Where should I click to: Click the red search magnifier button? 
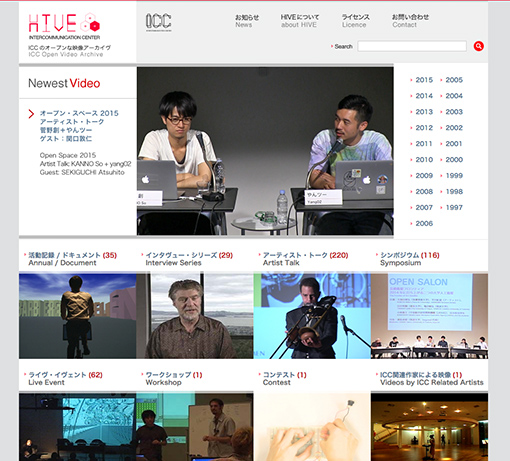pos(478,46)
